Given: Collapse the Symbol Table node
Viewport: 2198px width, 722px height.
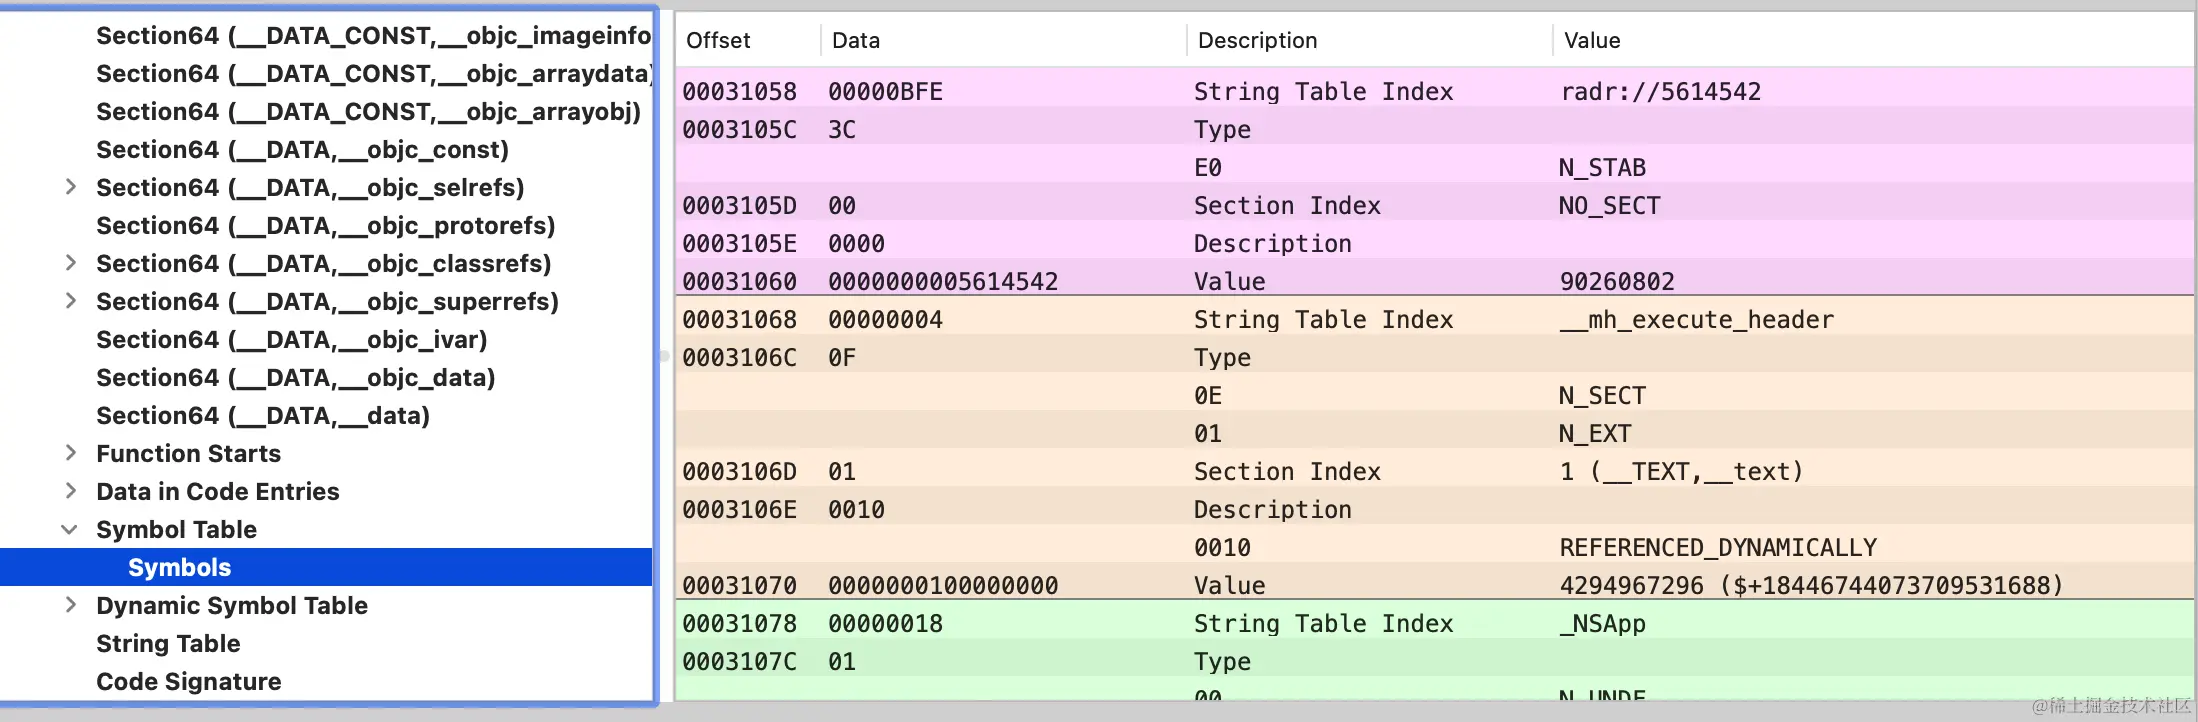Looking at the screenshot, I should [x=70, y=529].
